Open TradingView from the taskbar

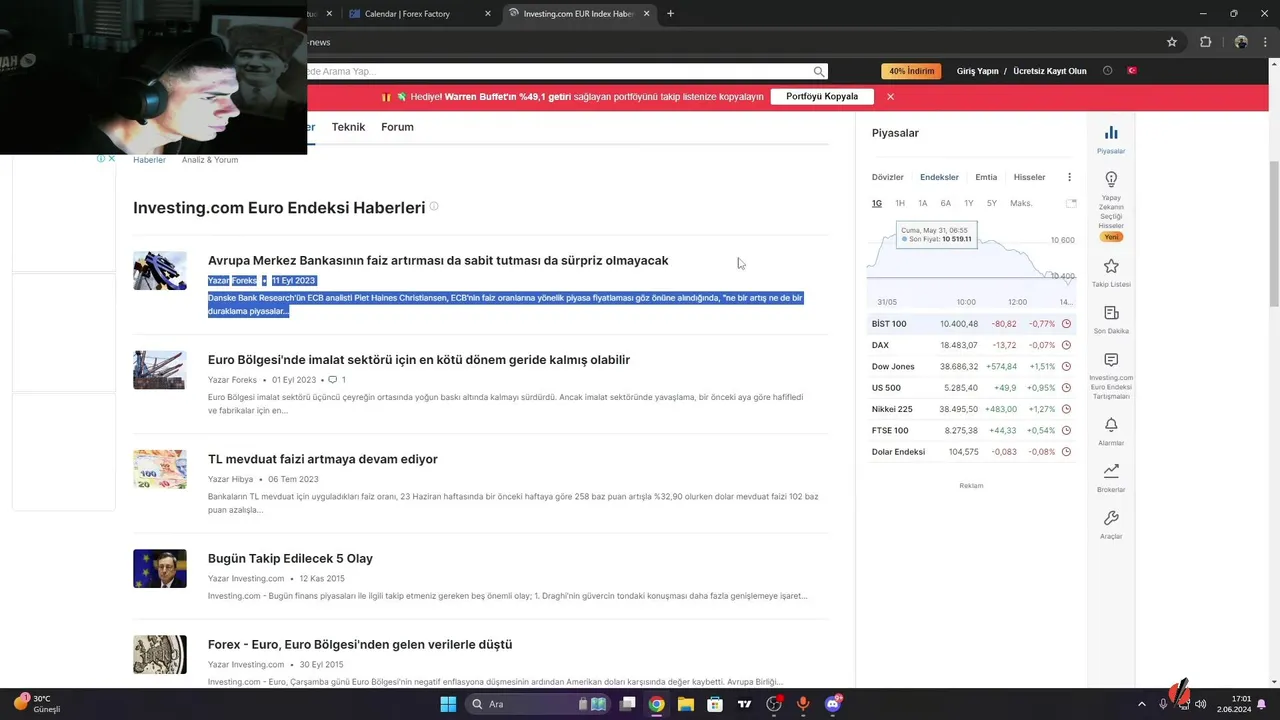point(744,704)
